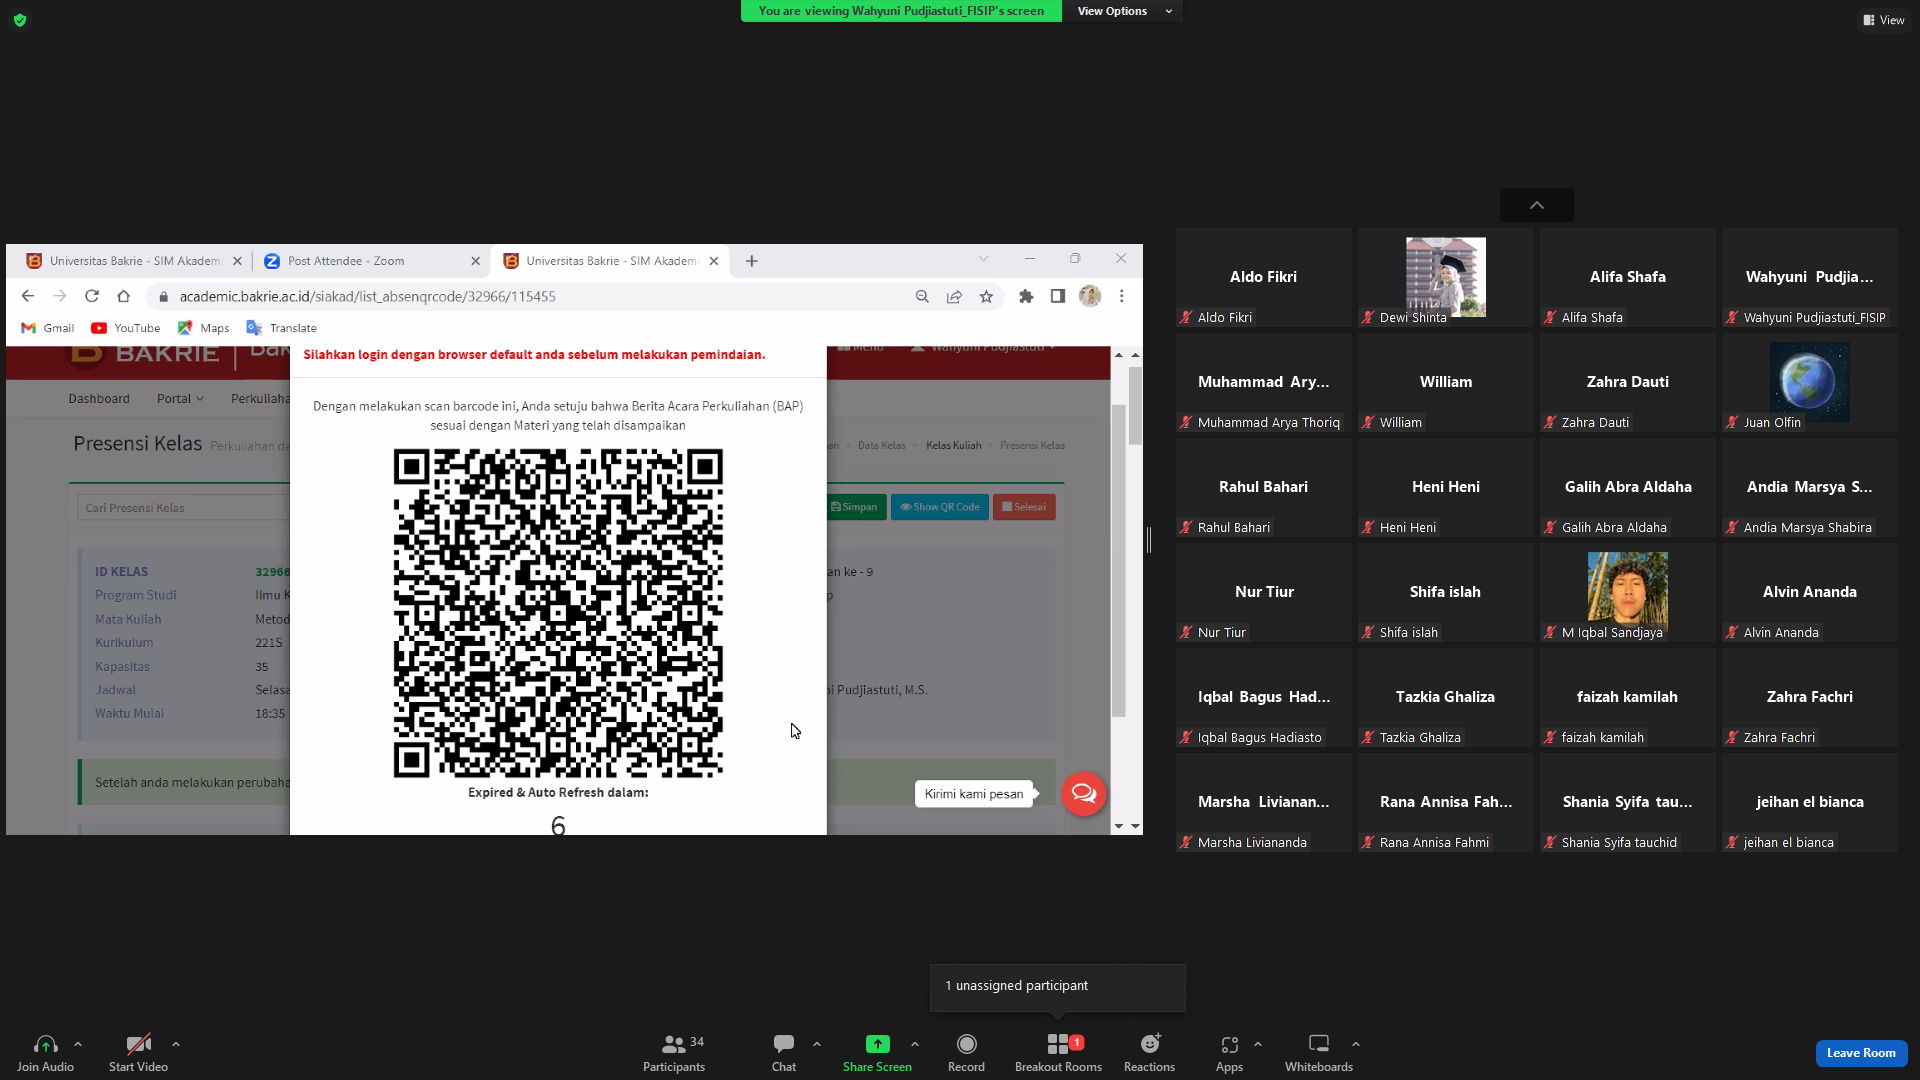The width and height of the screenshot is (1920, 1080).
Task: Expand audio options caret beside Join Audio
Action: (78, 1044)
